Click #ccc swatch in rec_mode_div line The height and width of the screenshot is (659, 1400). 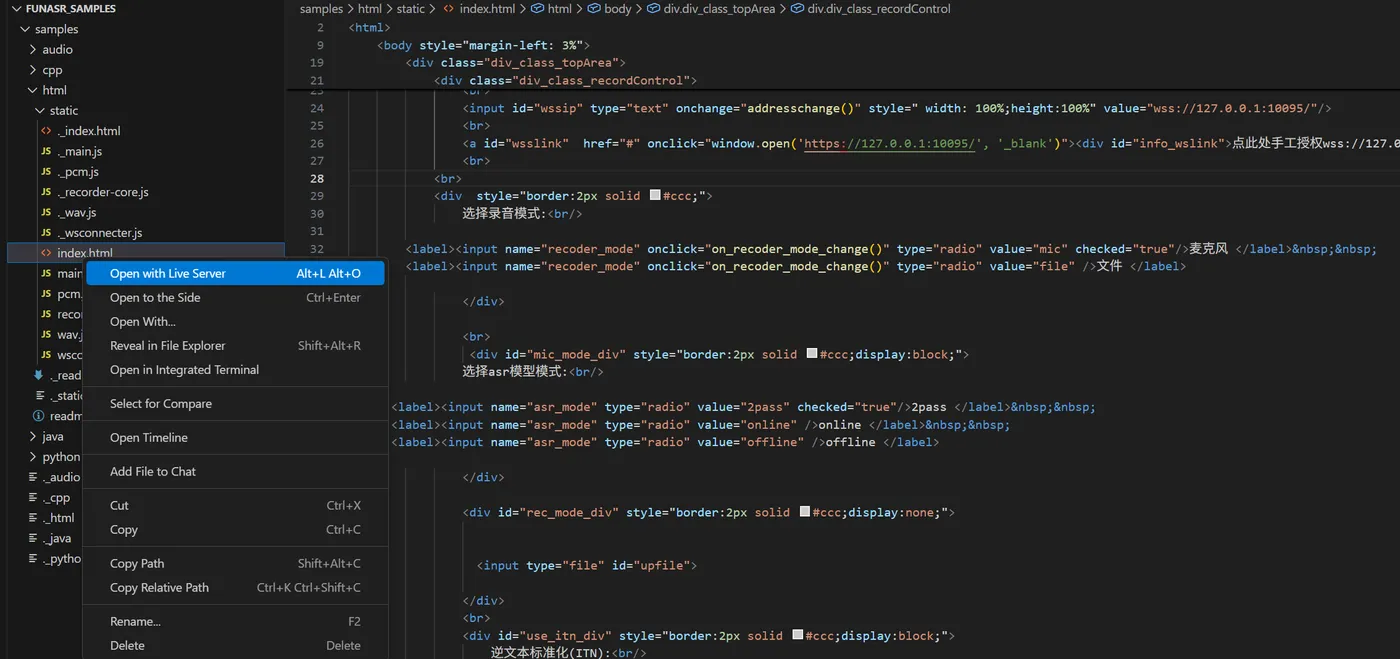coord(804,512)
